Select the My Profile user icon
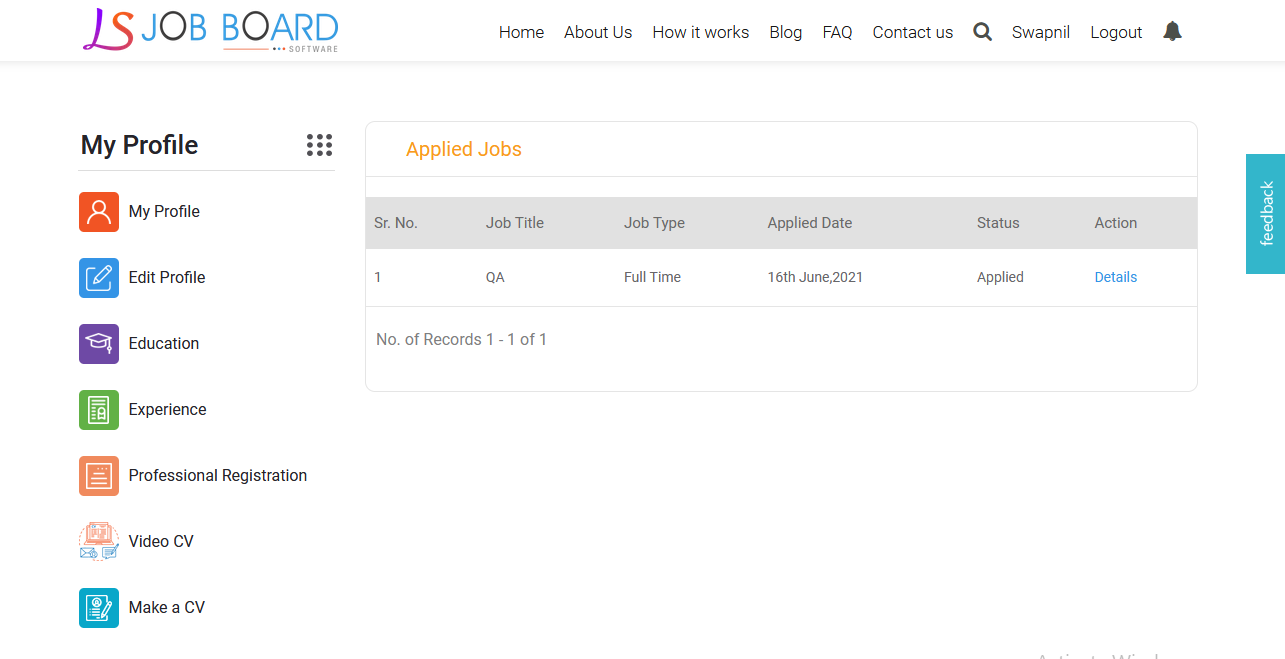Image resolution: width=1285 pixels, height=659 pixels. tap(98, 211)
